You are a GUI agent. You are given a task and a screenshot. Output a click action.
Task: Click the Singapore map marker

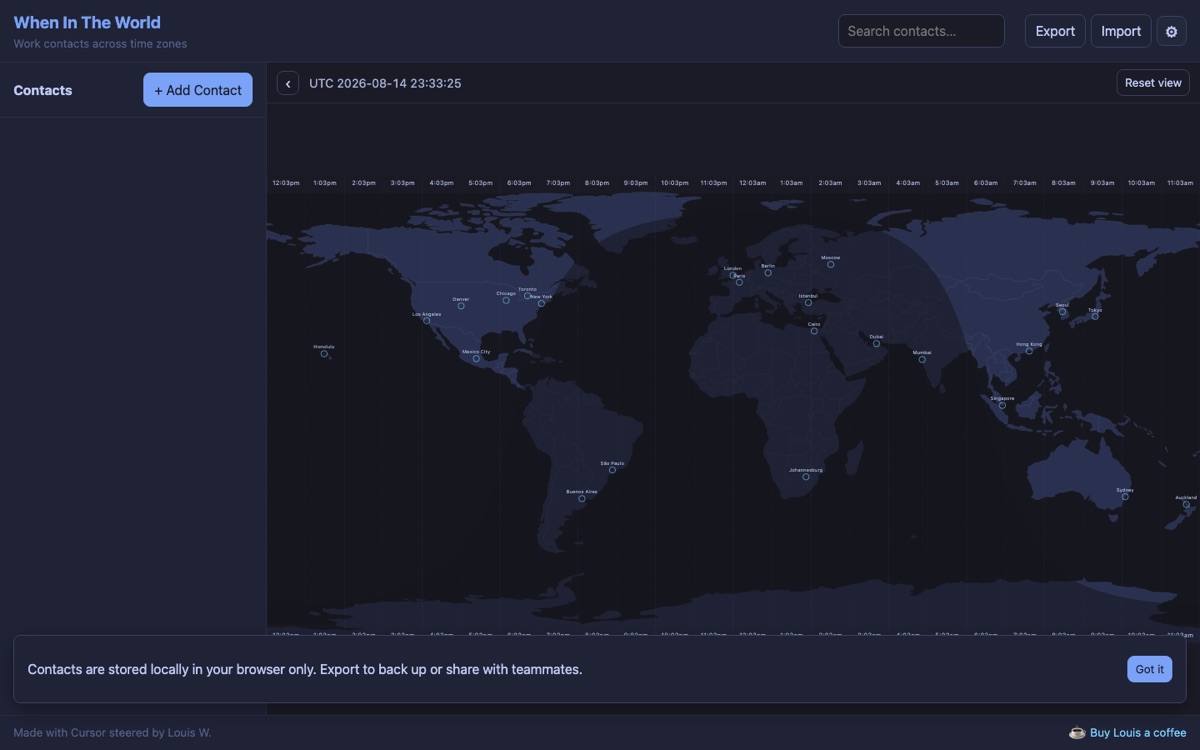1002,405
